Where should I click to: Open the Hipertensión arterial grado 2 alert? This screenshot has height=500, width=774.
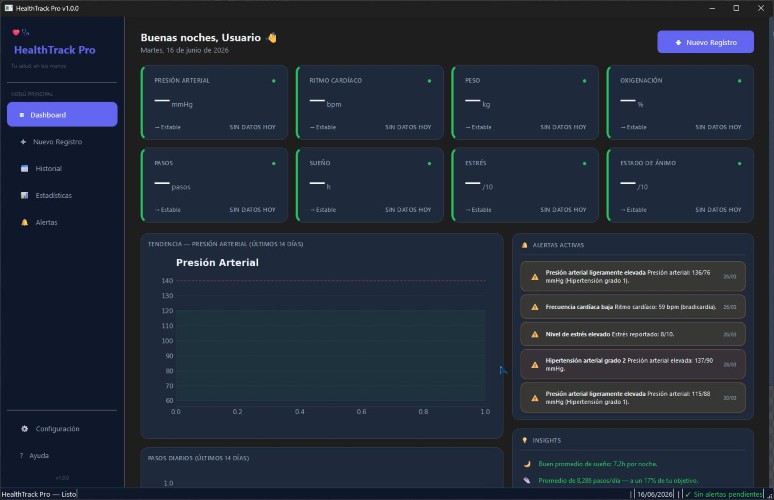coord(633,364)
